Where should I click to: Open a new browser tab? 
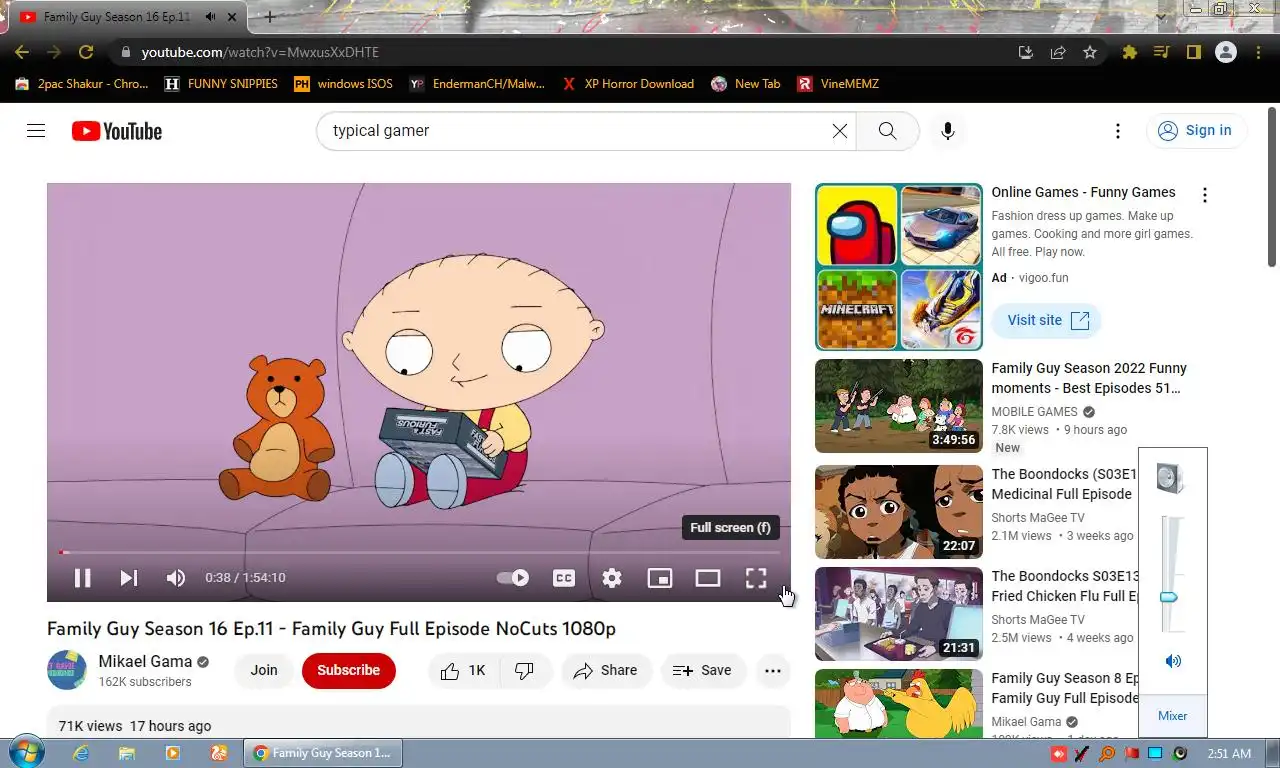[x=269, y=17]
